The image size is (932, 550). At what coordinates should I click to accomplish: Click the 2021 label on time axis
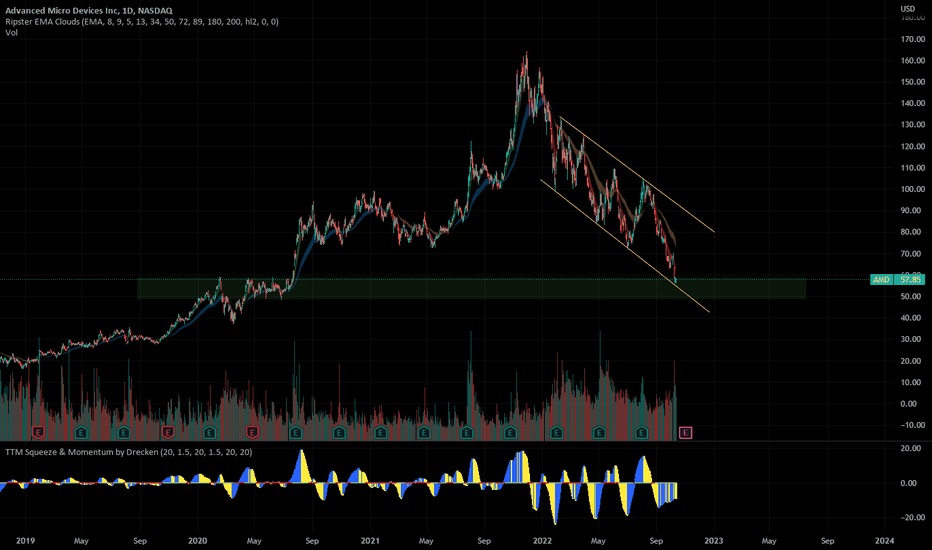pos(370,540)
